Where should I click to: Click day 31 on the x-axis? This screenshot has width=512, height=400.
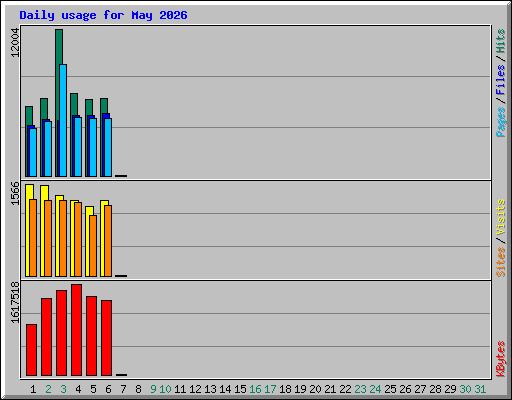(480, 389)
